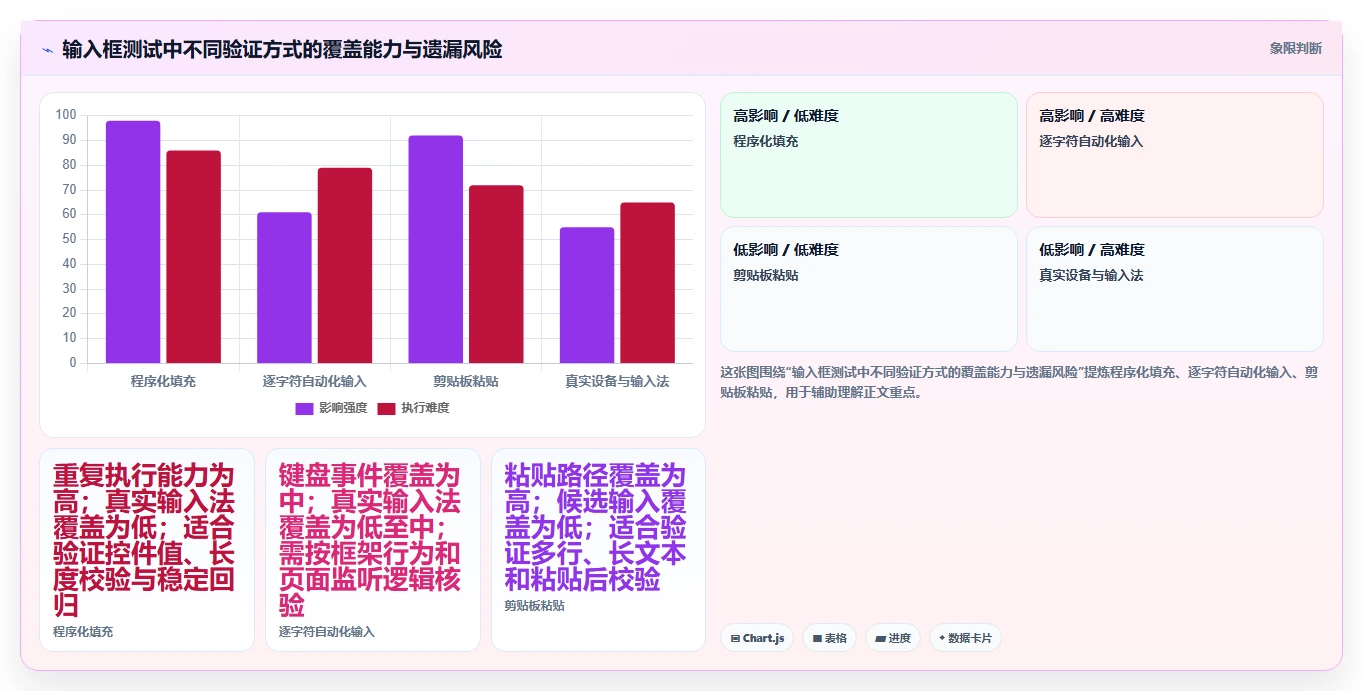Click the 剪贴板粘贴 x-axis label
1363x691 pixels.
466,381
